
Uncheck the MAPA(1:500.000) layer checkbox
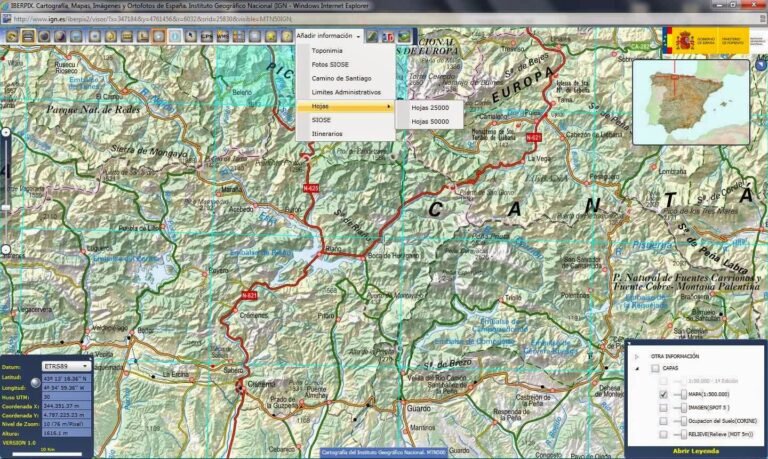[x=663, y=394]
